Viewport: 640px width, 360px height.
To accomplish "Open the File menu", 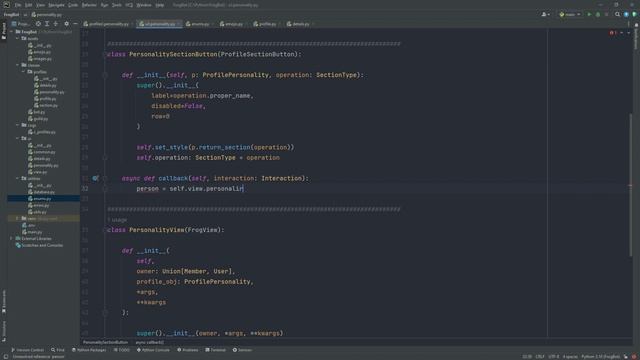I will [x=18, y=5].
